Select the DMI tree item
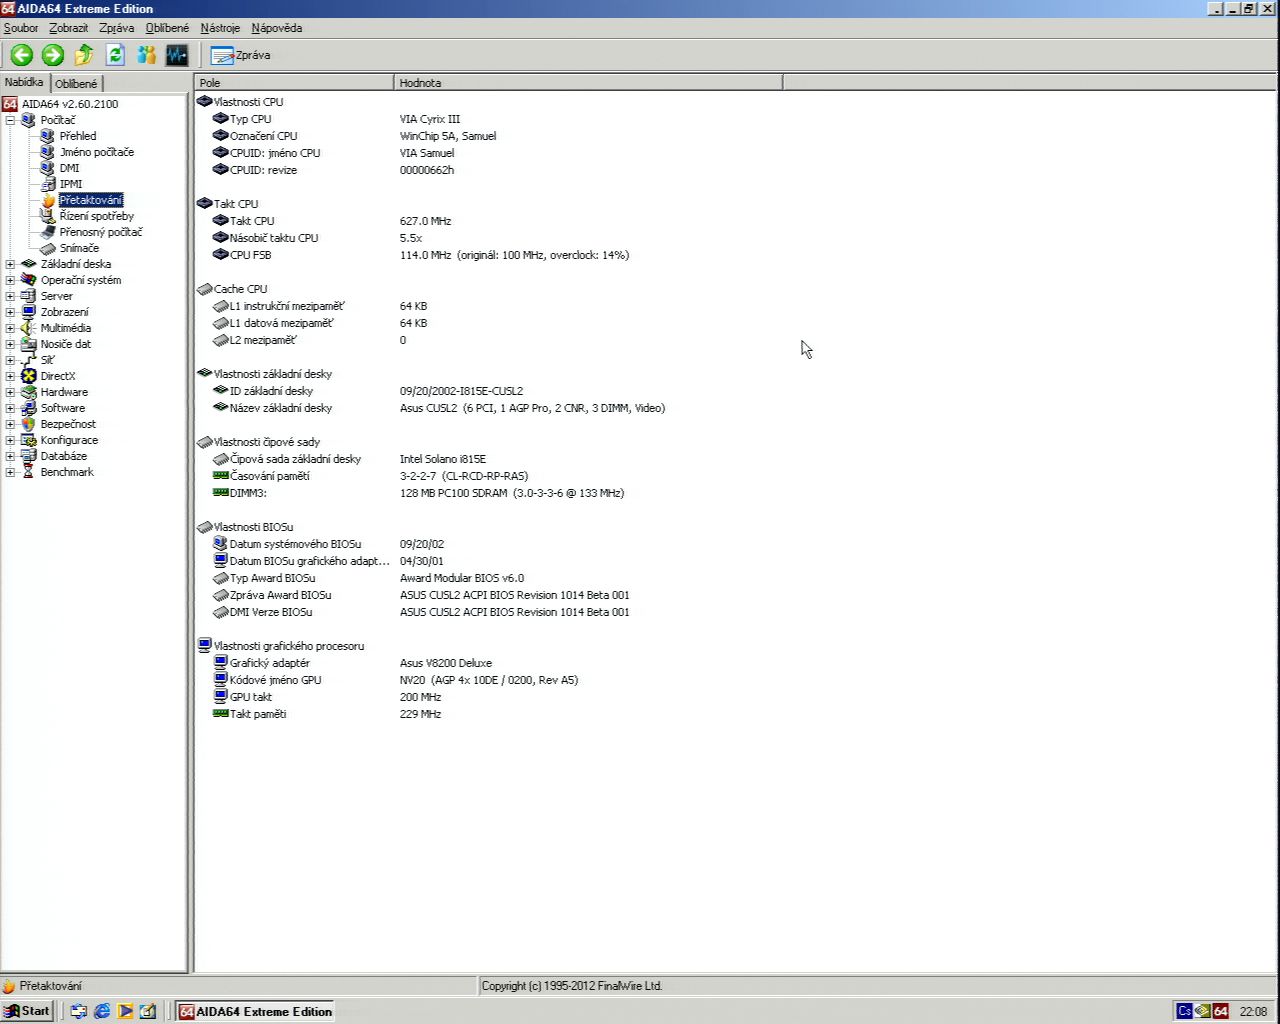This screenshot has width=1280, height=1024. (69, 168)
